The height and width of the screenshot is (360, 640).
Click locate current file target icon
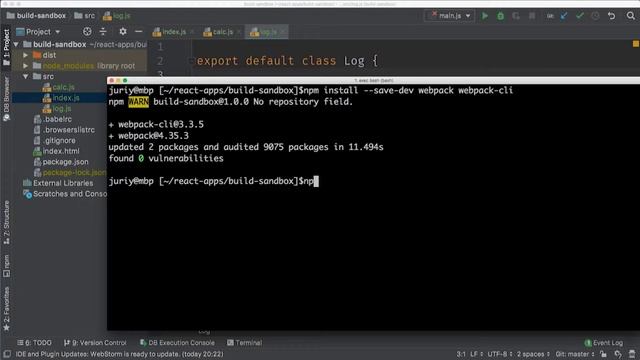point(87,31)
